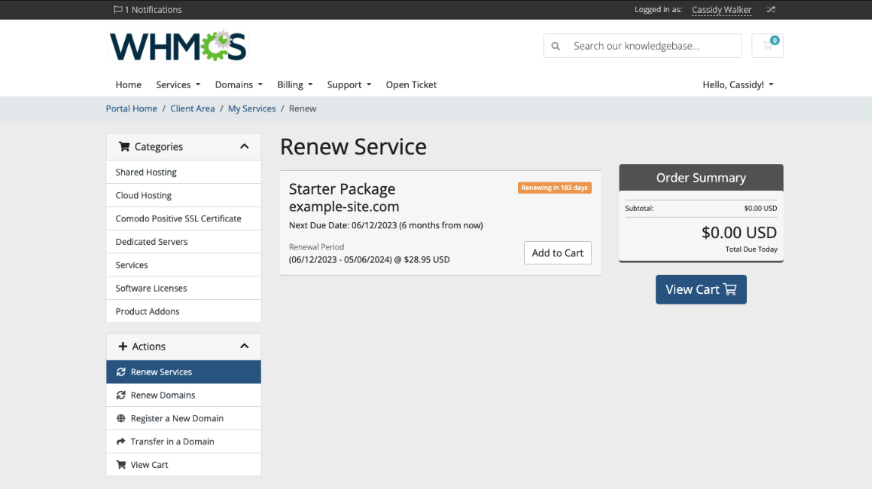Click the return-to-admin shuffle icon
This screenshot has width=872, height=491.
(x=771, y=9)
